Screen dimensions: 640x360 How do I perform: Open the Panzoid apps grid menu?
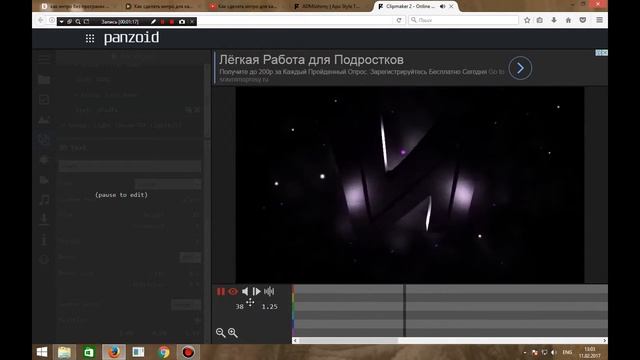tap(90, 38)
